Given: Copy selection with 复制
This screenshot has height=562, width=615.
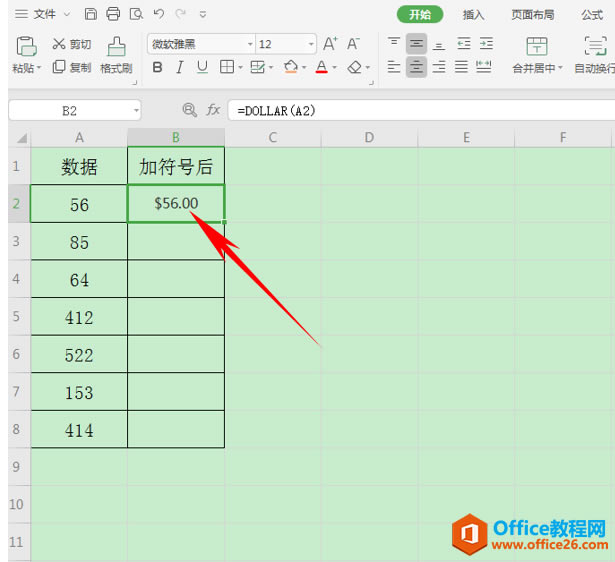Looking at the screenshot, I should (x=72, y=67).
